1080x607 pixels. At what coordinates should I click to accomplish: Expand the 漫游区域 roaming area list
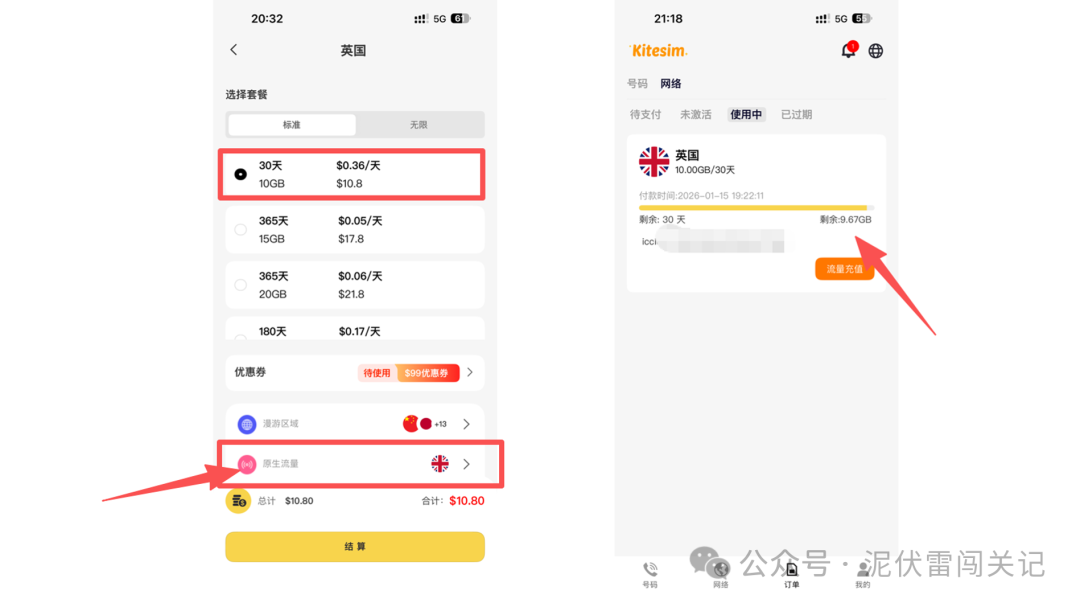point(466,423)
